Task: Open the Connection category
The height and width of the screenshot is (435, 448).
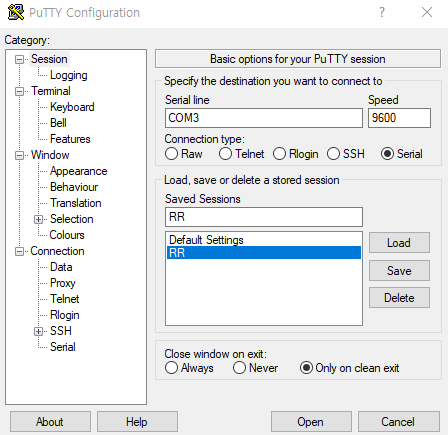Action: point(57,251)
